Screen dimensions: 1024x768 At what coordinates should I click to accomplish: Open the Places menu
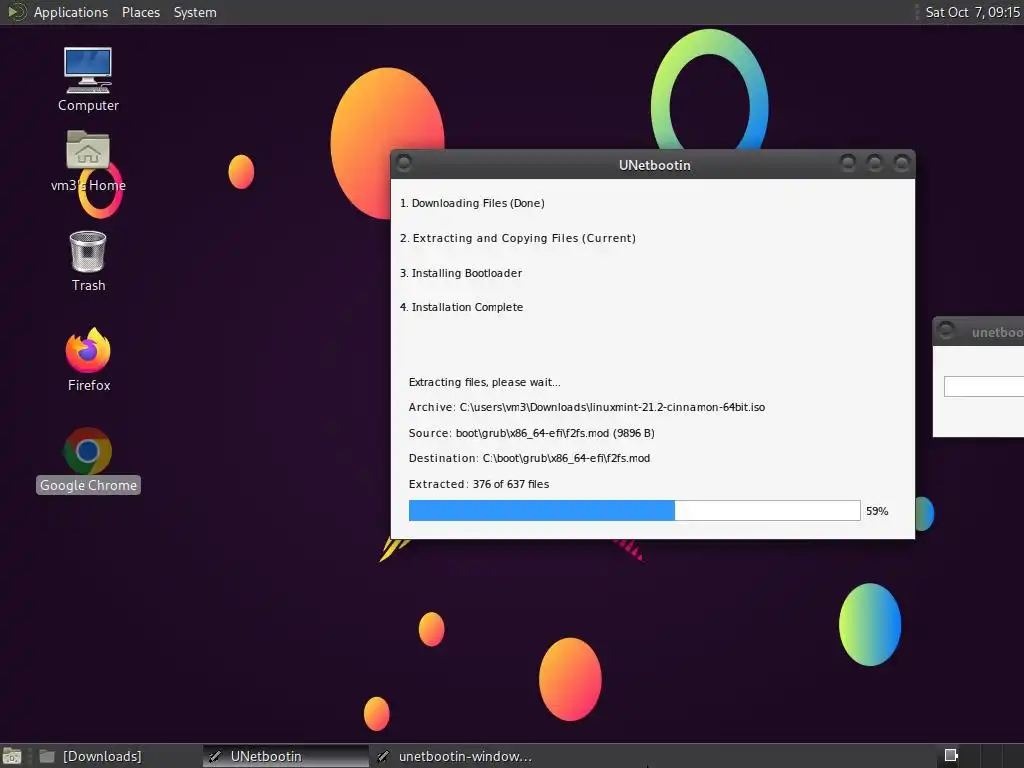[x=140, y=12]
